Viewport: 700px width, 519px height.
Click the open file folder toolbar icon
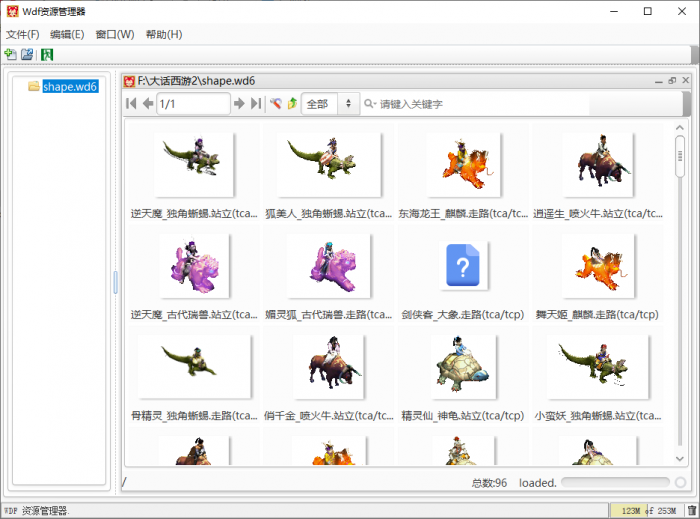point(27,54)
